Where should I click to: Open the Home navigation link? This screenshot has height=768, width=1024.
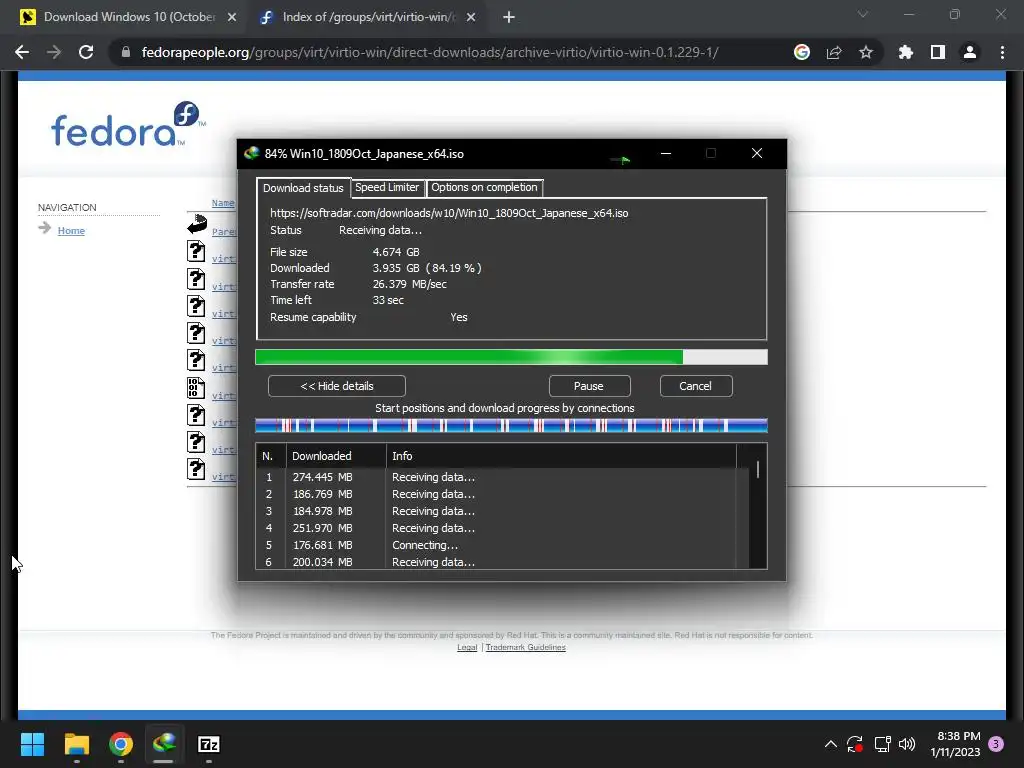(x=71, y=231)
